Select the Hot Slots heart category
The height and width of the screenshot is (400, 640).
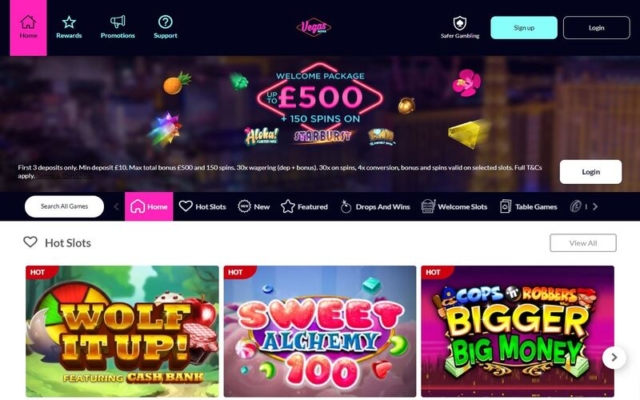(202, 207)
